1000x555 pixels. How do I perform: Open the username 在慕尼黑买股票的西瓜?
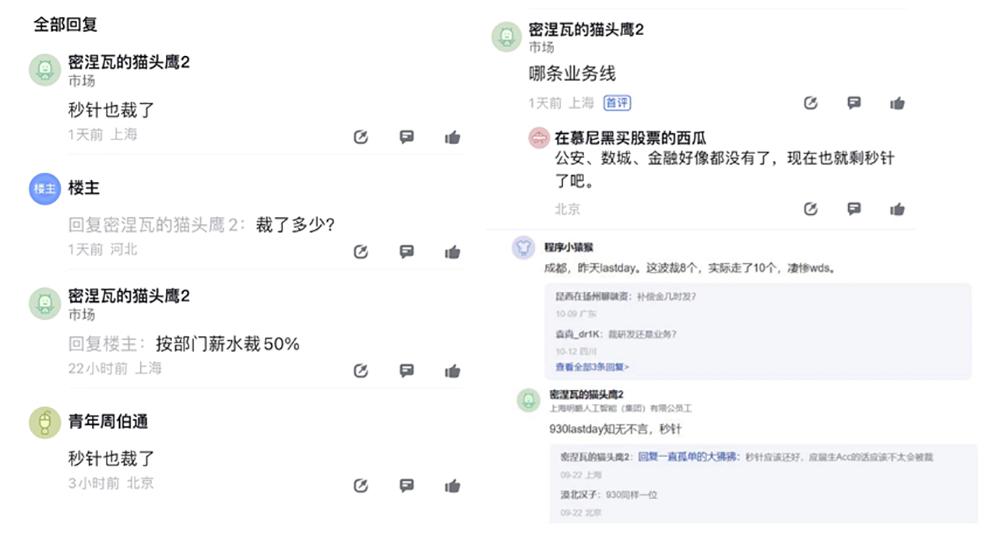[x=630, y=138]
